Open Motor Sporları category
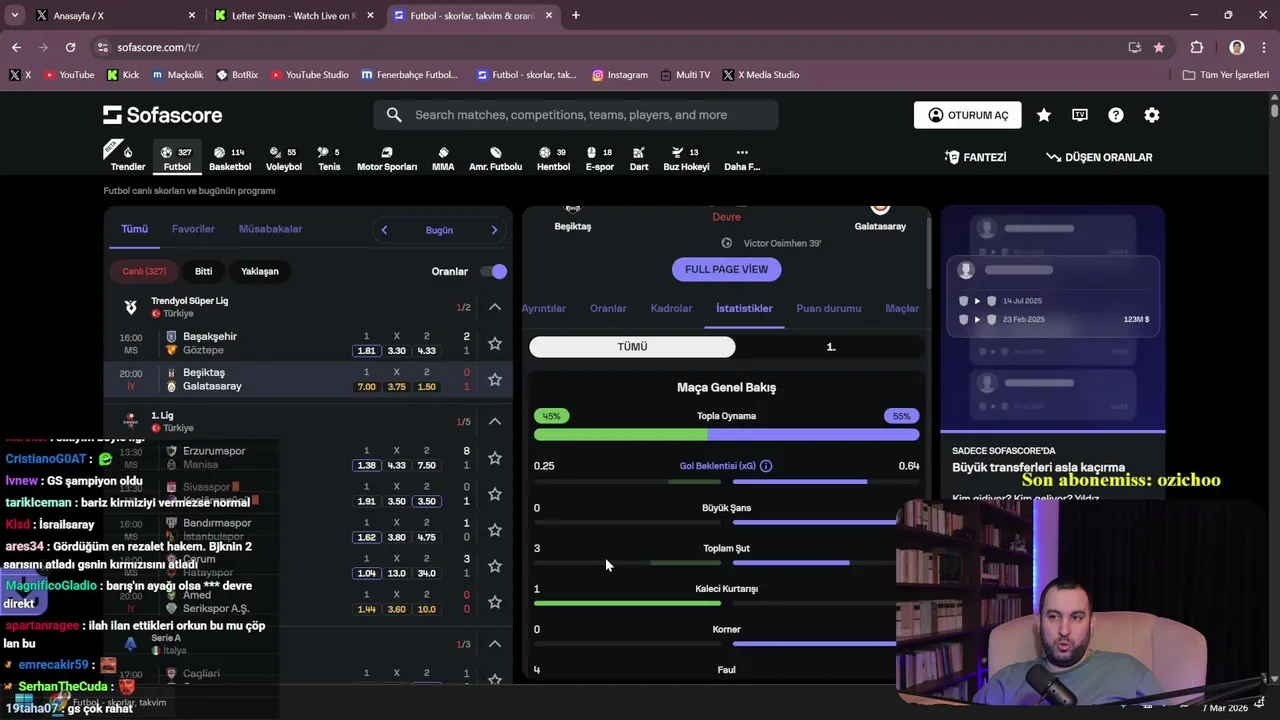1280x720 pixels. point(387,158)
